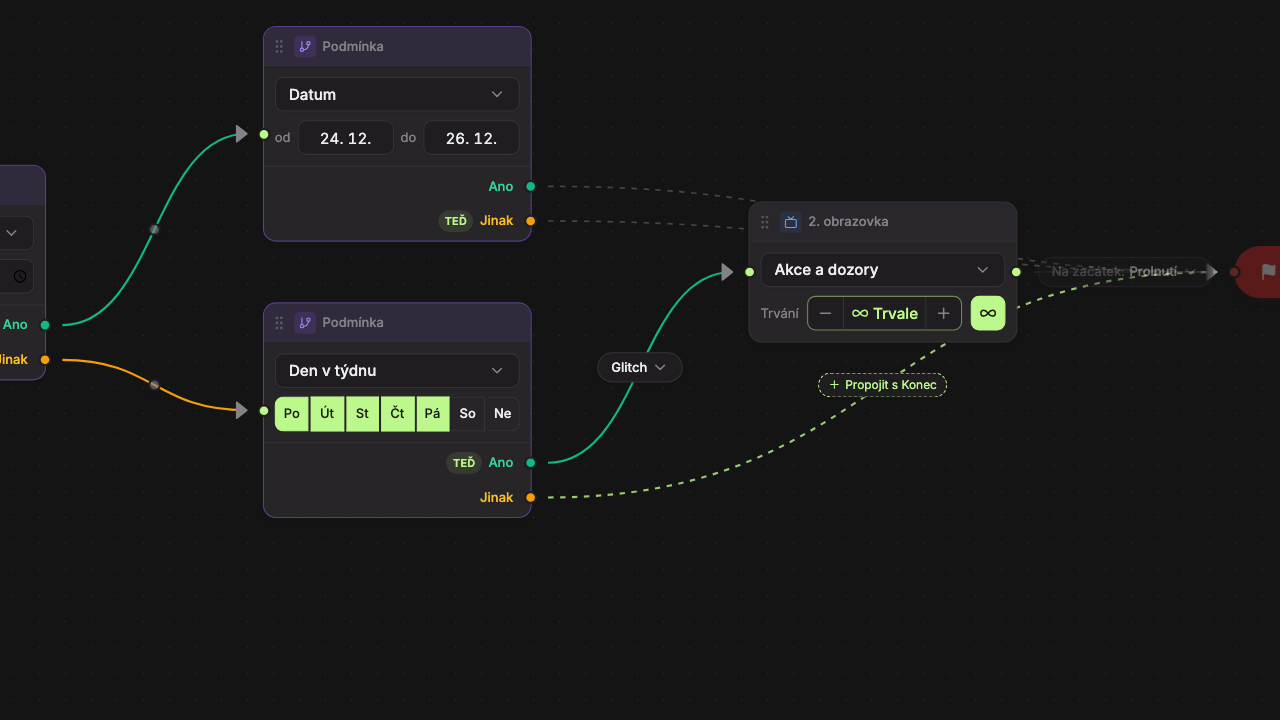
Task: Open the Datum condition type dropdown
Action: (x=397, y=94)
